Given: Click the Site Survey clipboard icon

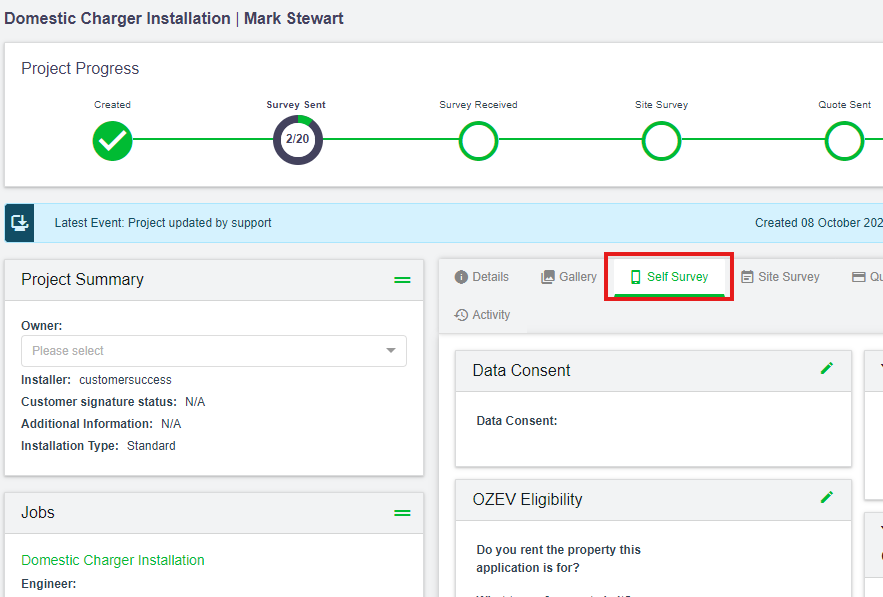Looking at the screenshot, I should click(x=747, y=276).
